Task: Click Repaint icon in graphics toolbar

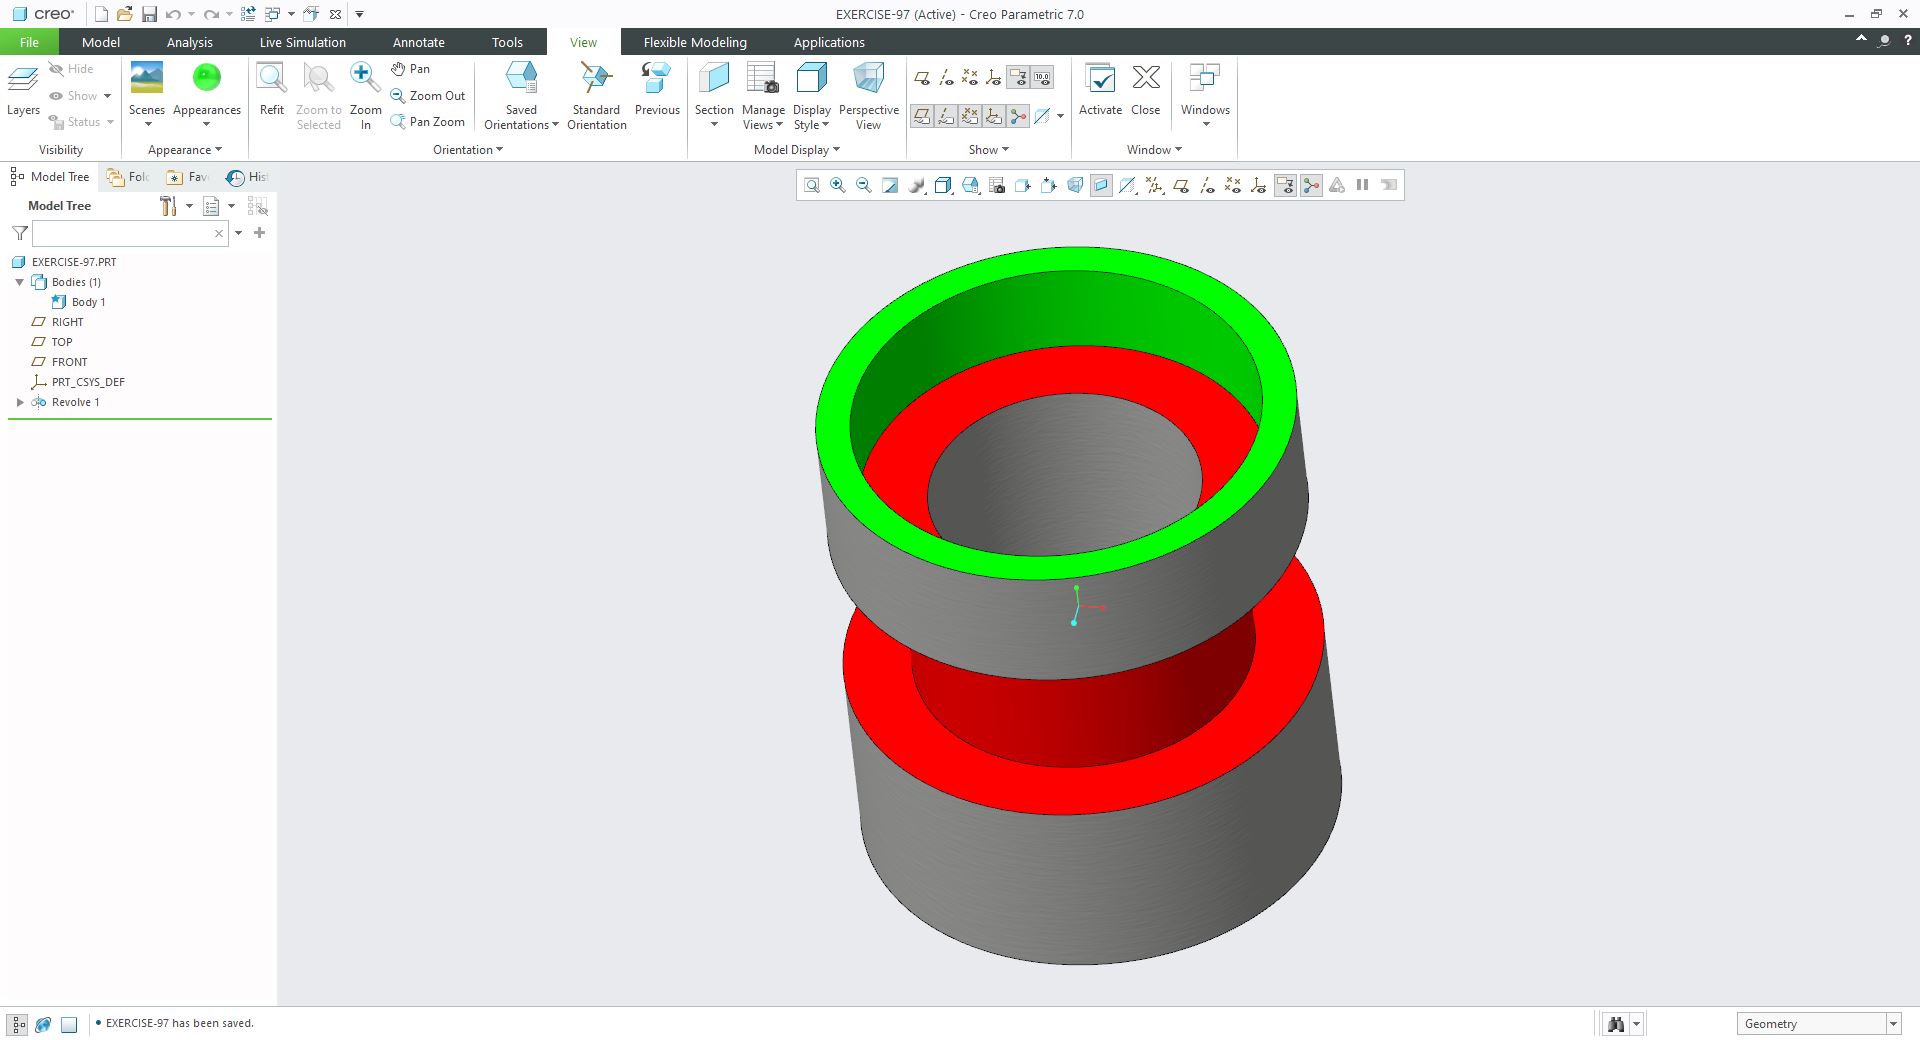Action: [x=890, y=185]
